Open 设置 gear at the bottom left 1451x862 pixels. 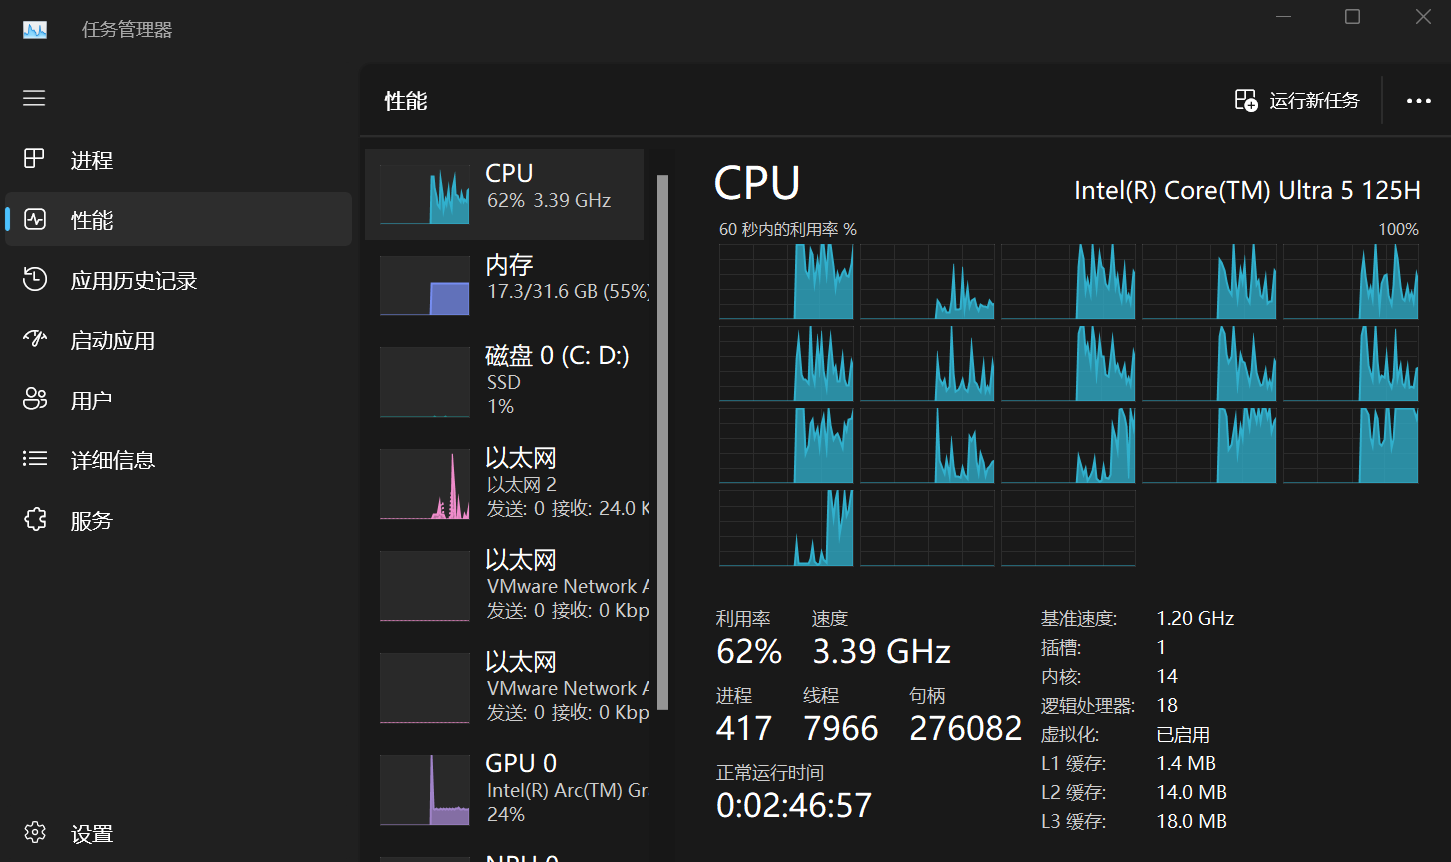[x=35, y=832]
